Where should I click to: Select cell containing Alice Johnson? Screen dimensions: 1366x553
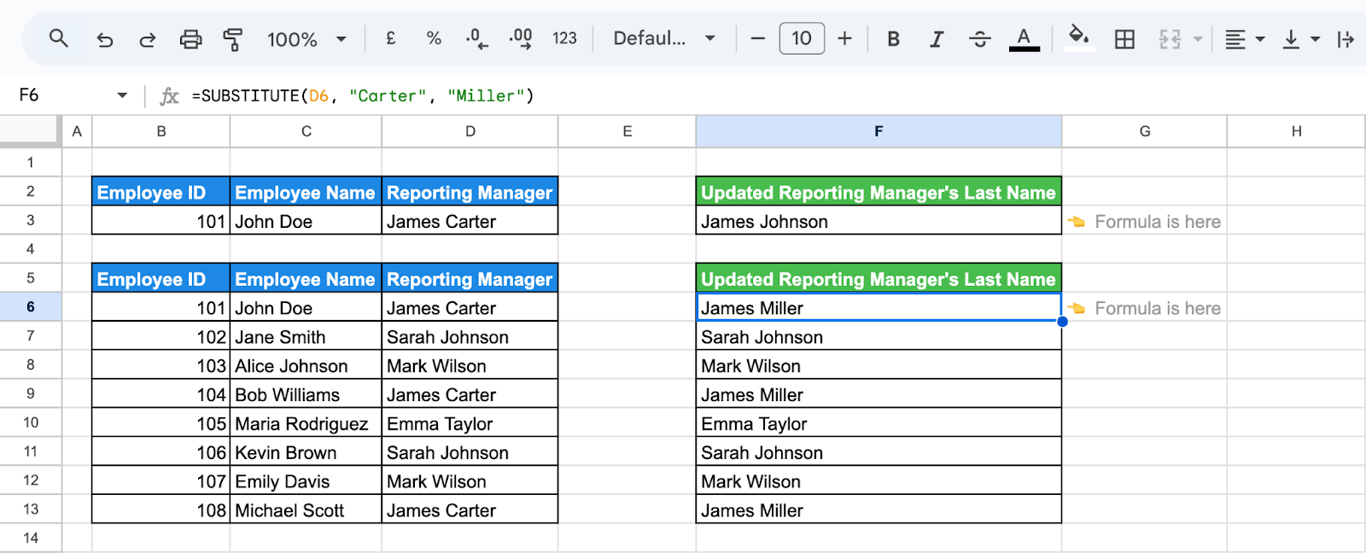click(306, 366)
